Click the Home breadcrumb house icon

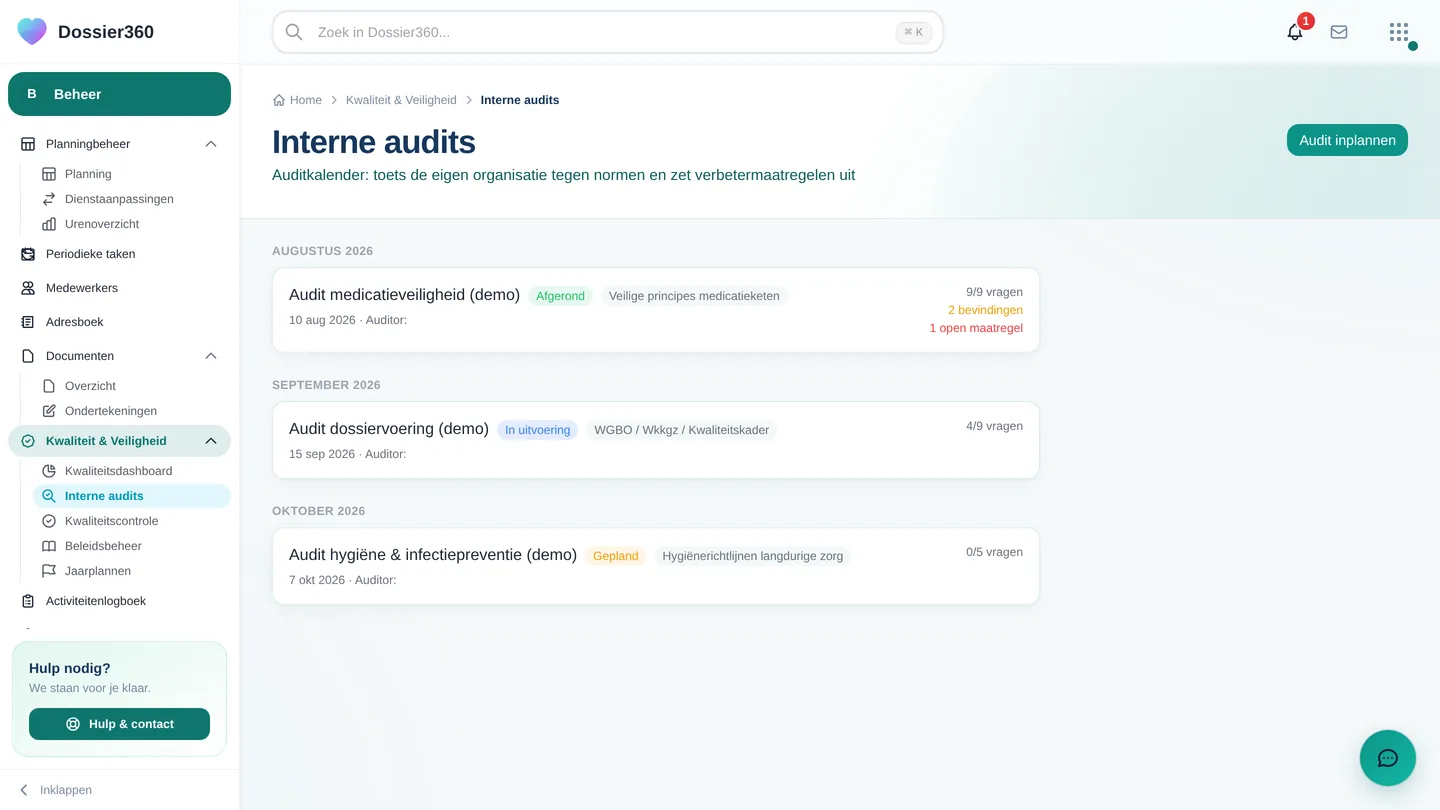279,100
